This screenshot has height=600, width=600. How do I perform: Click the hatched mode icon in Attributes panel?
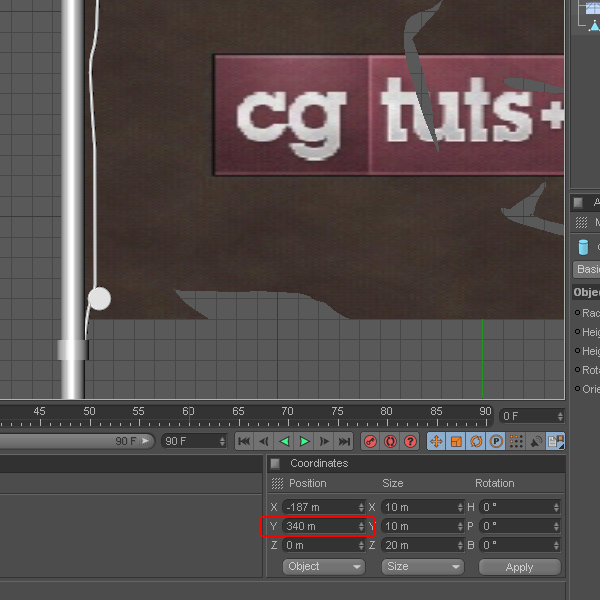(x=581, y=222)
